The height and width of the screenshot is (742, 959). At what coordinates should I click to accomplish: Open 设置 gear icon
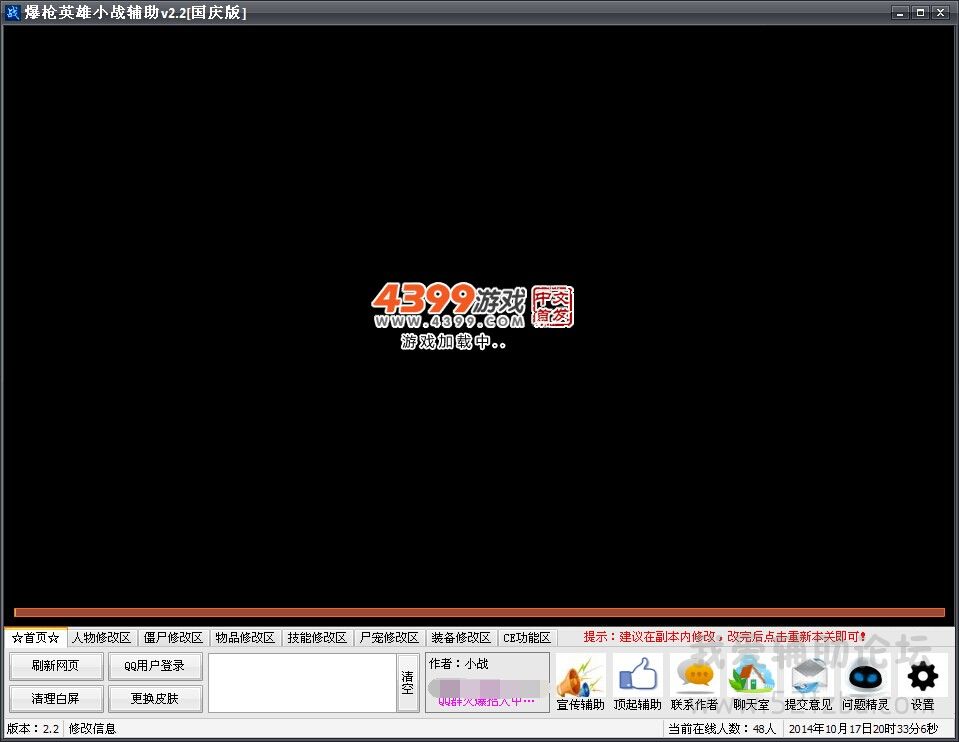coord(922,681)
